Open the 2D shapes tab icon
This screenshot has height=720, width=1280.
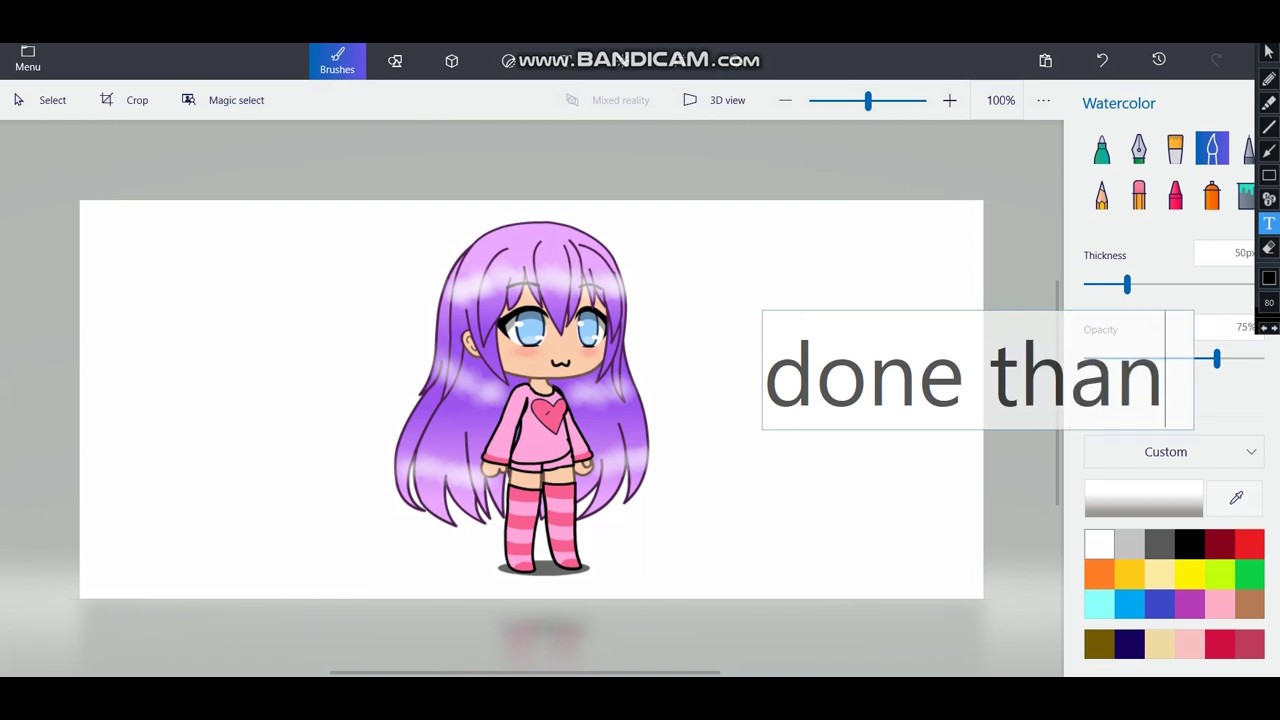(395, 61)
